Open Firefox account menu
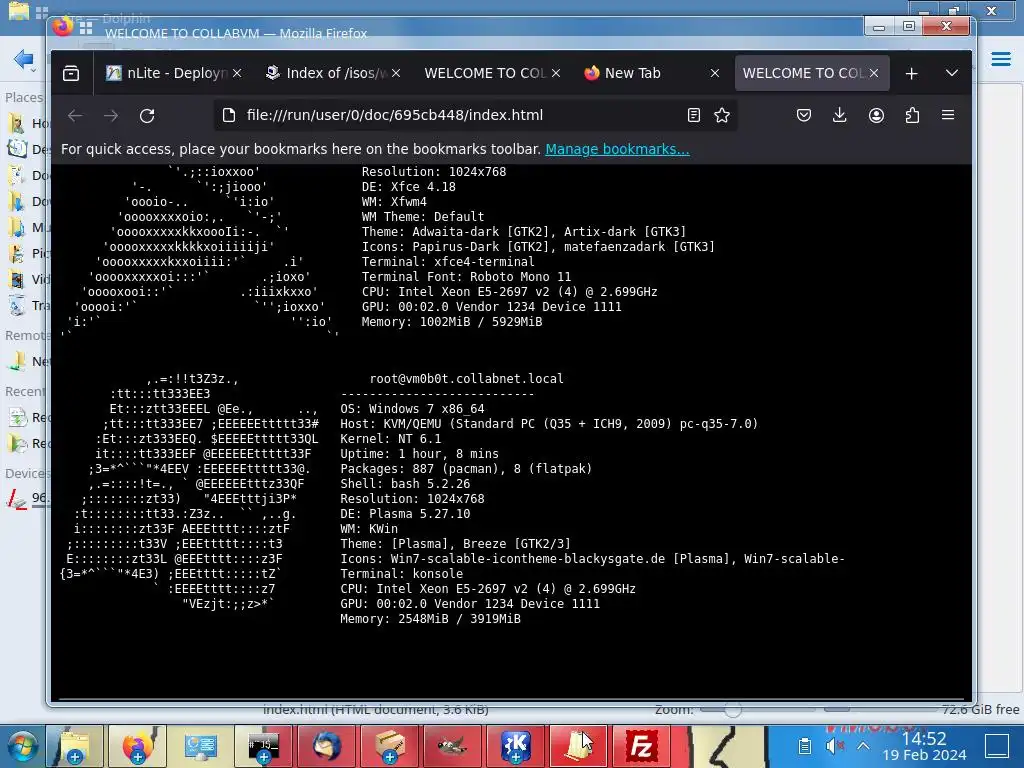Screen dimensions: 1024x768 click(876, 116)
